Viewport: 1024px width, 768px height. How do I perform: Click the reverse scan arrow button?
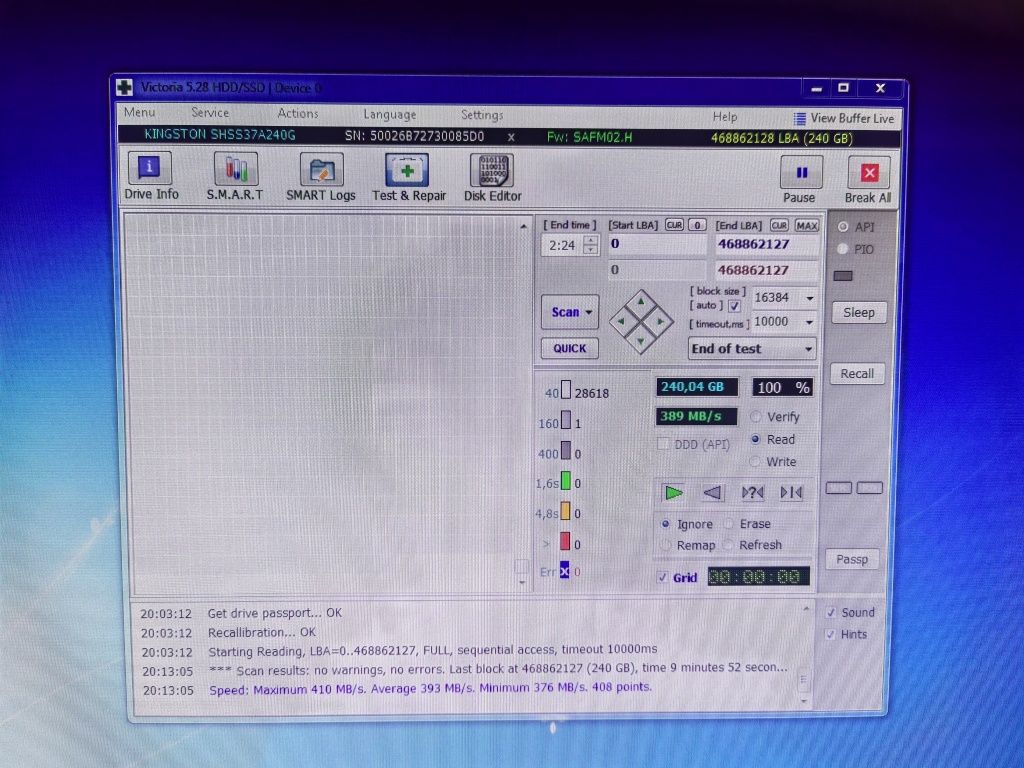[x=712, y=492]
